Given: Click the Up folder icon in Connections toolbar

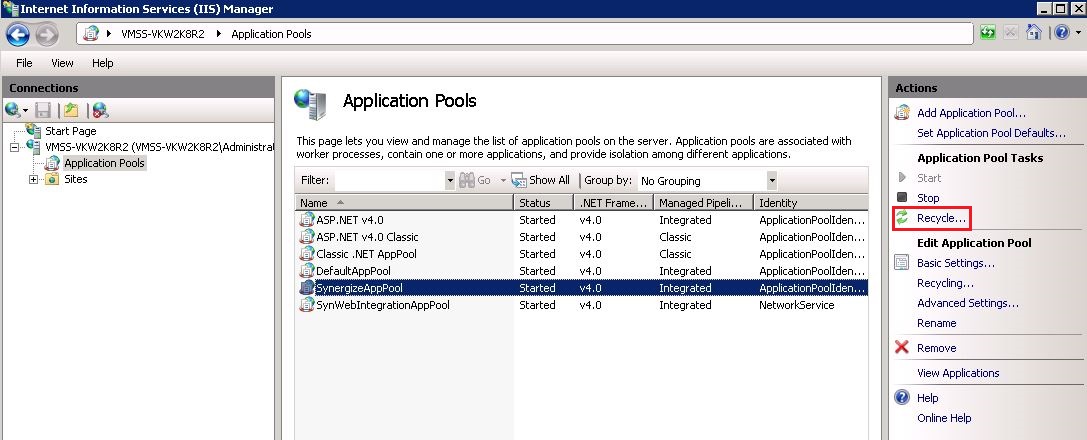Looking at the screenshot, I should pyautogui.click(x=71, y=110).
